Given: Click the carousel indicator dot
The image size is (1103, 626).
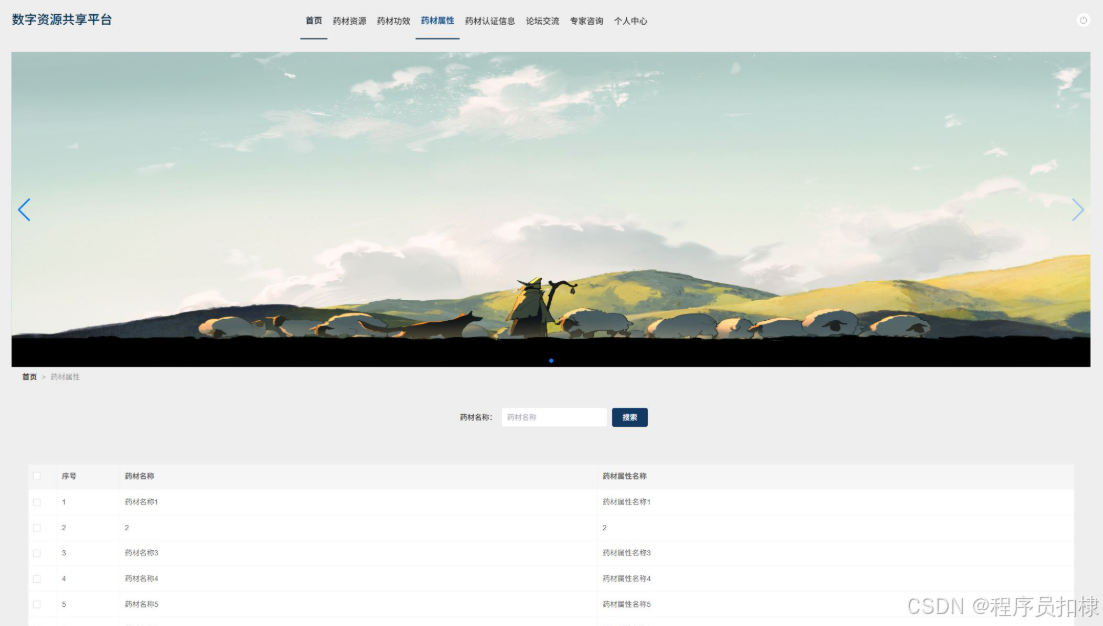Looking at the screenshot, I should coord(551,361).
